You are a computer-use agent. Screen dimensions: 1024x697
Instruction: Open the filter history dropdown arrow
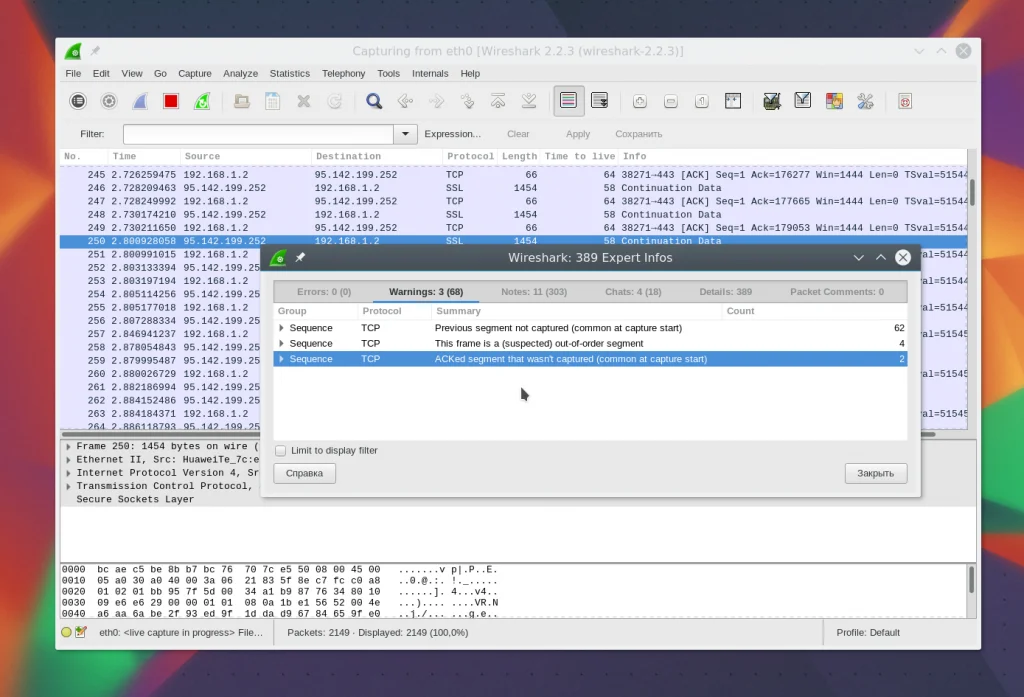coord(405,134)
